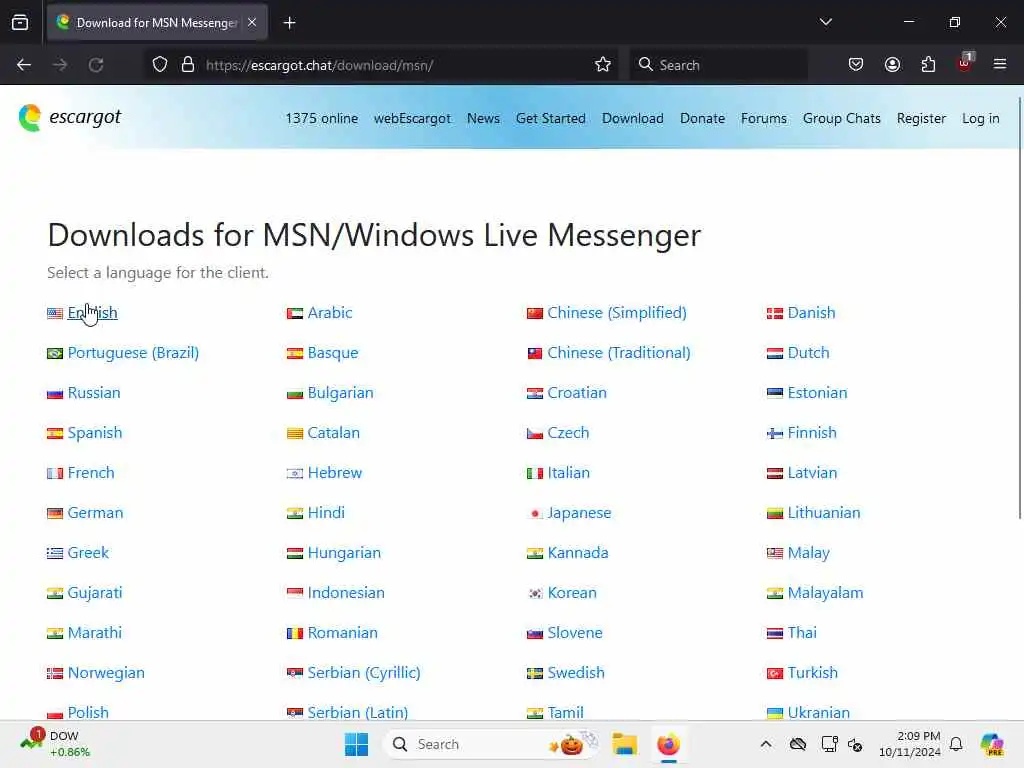Click the 1375 online link
Viewport: 1024px width, 768px height.
[321, 118]
